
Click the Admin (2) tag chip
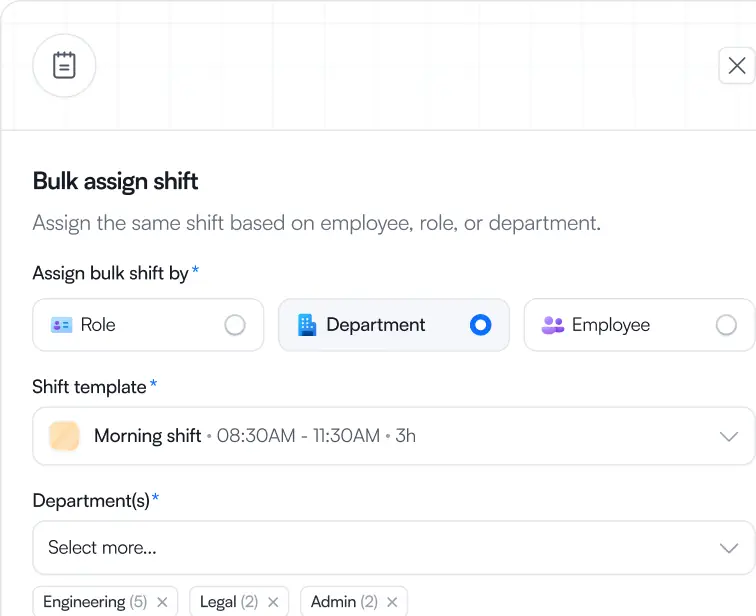pyautogui.click(x=354, y=602)
